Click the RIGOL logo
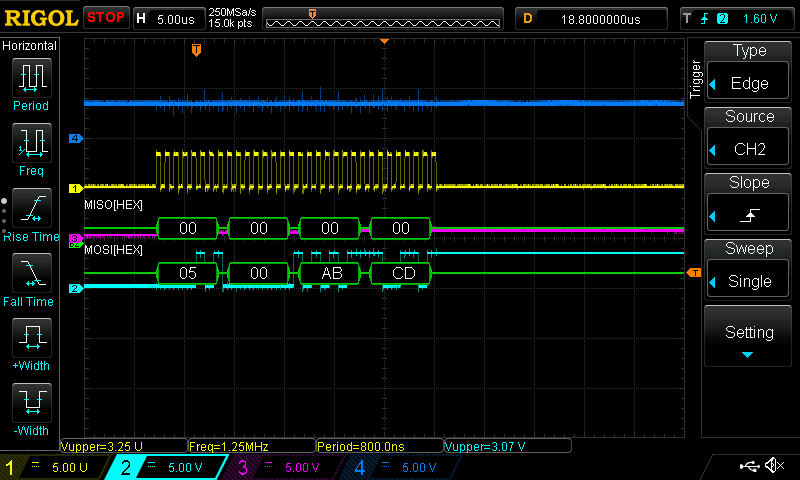 click(41, 18)
